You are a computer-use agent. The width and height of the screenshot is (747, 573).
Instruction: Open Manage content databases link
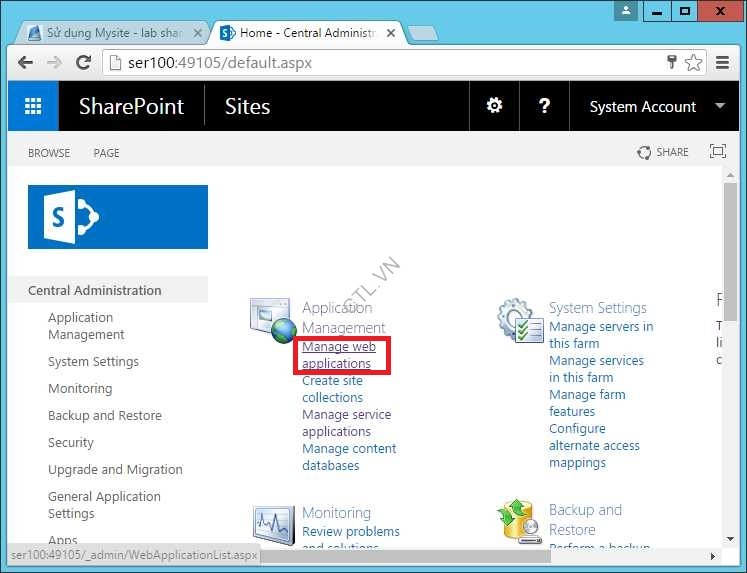(349, 457)
